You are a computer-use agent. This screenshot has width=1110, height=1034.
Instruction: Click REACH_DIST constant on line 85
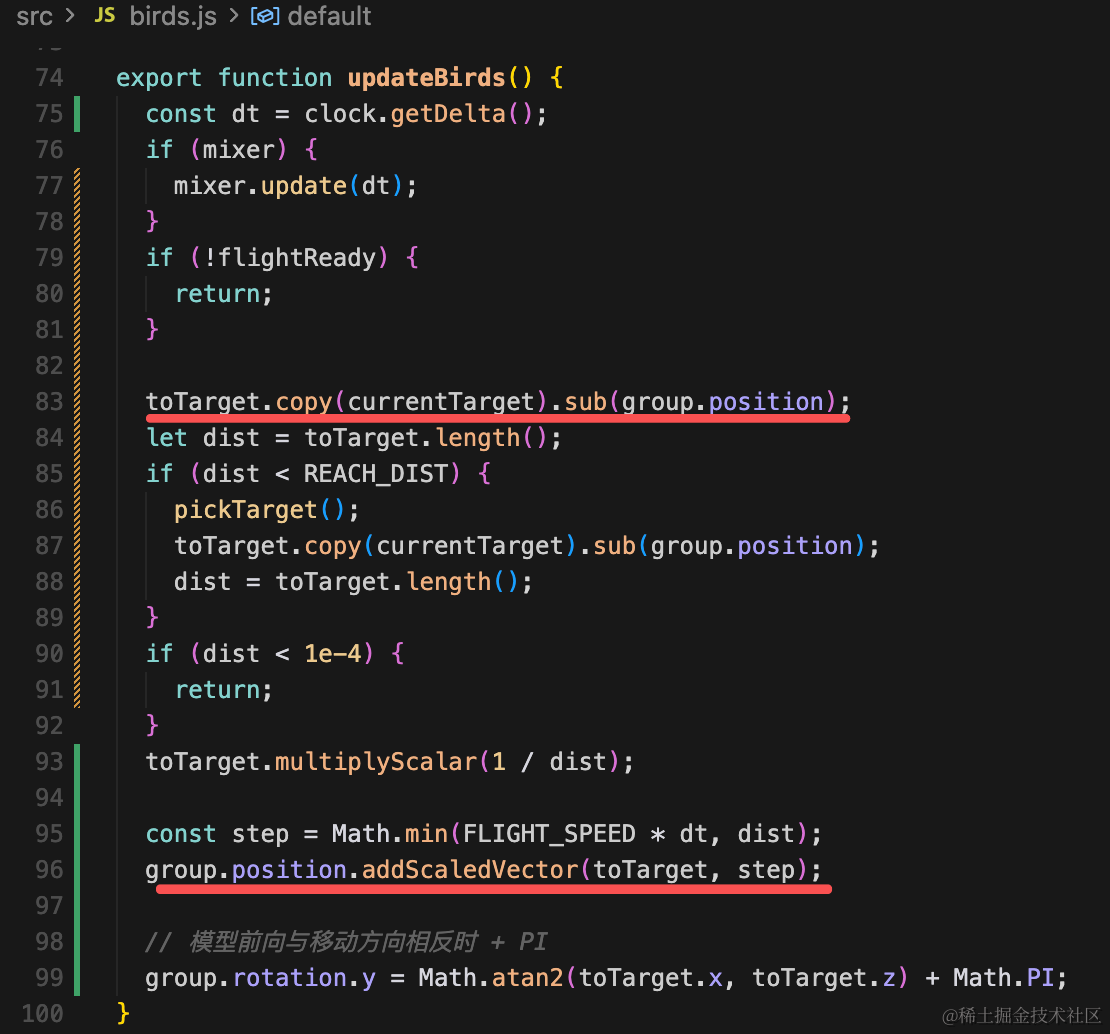[375, 474]
